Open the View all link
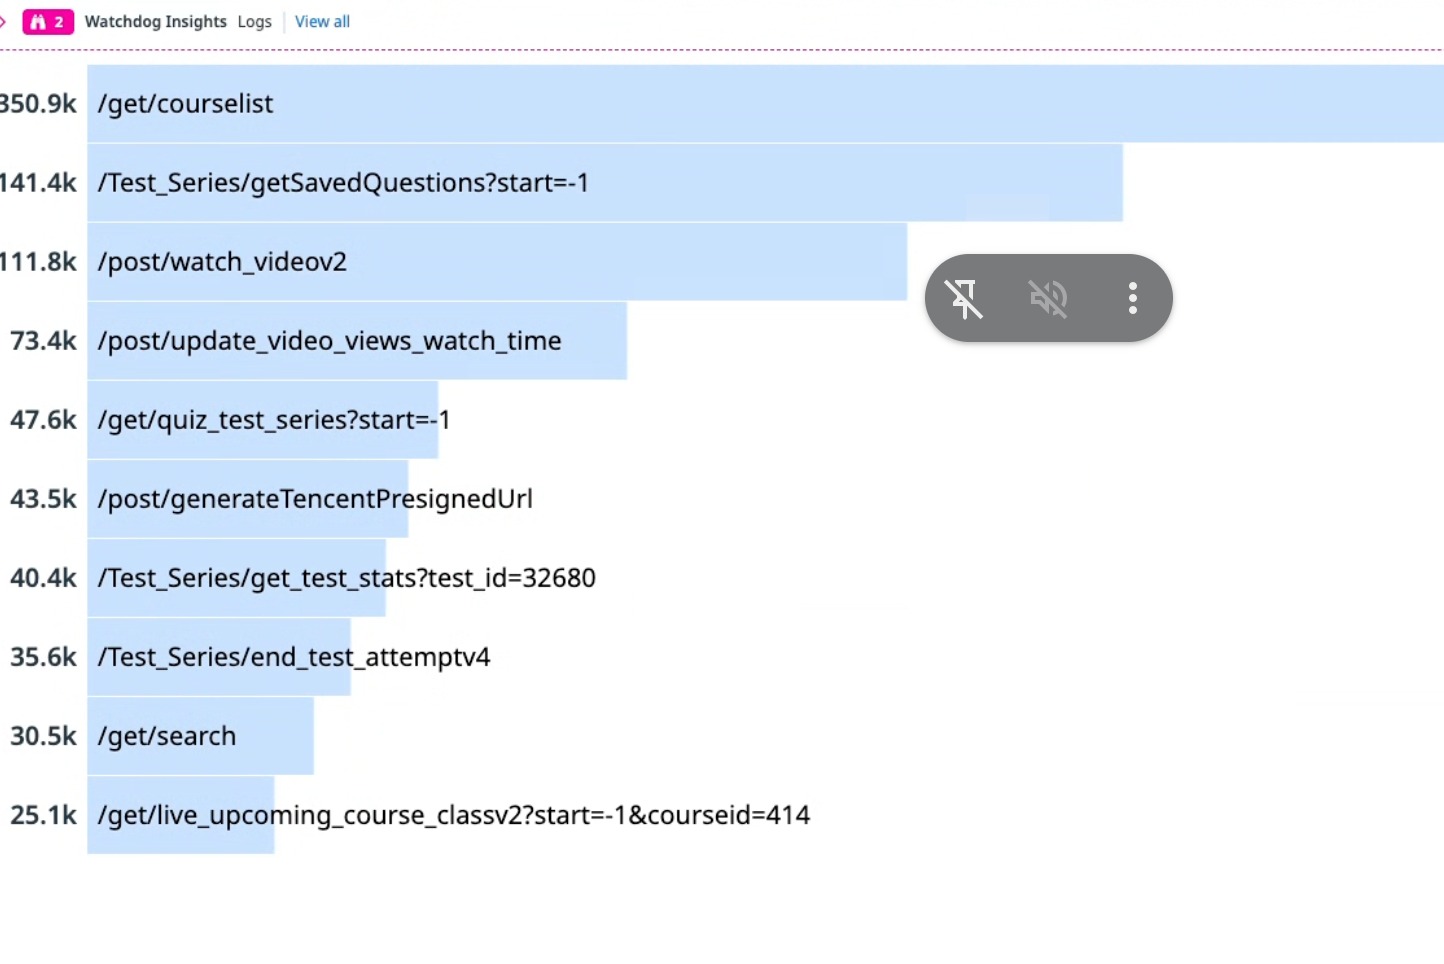 [322, 22]
